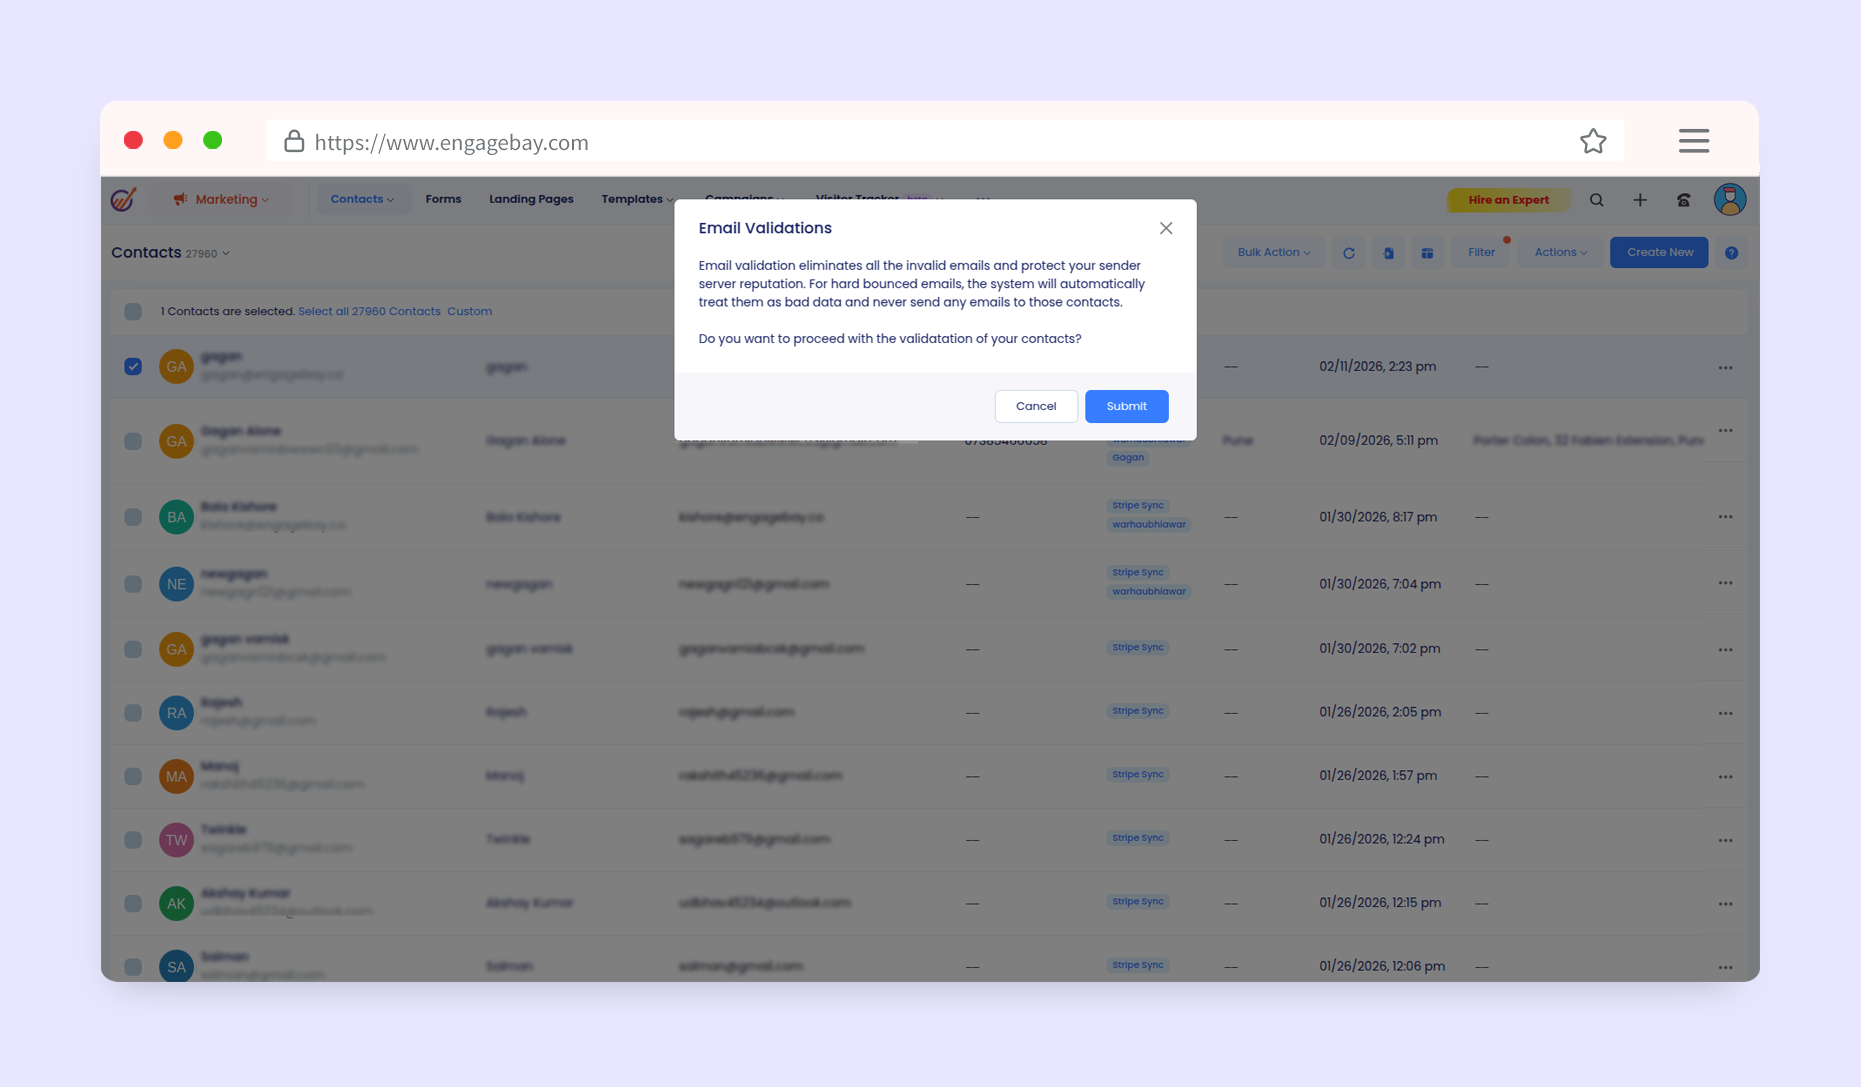Viewport: 1861px width, 1087px height.
Task: Expand the Bulk Action dropdown
Action: (x=1273, y=253)
